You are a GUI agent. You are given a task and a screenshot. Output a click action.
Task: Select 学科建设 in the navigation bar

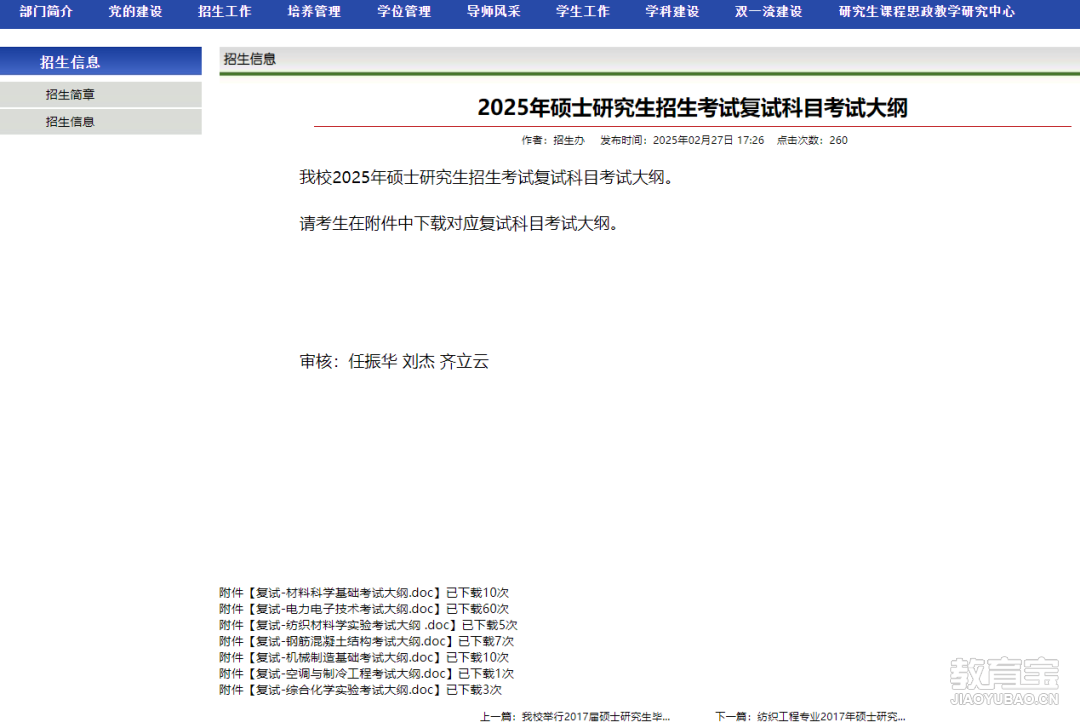click(672, 12)
